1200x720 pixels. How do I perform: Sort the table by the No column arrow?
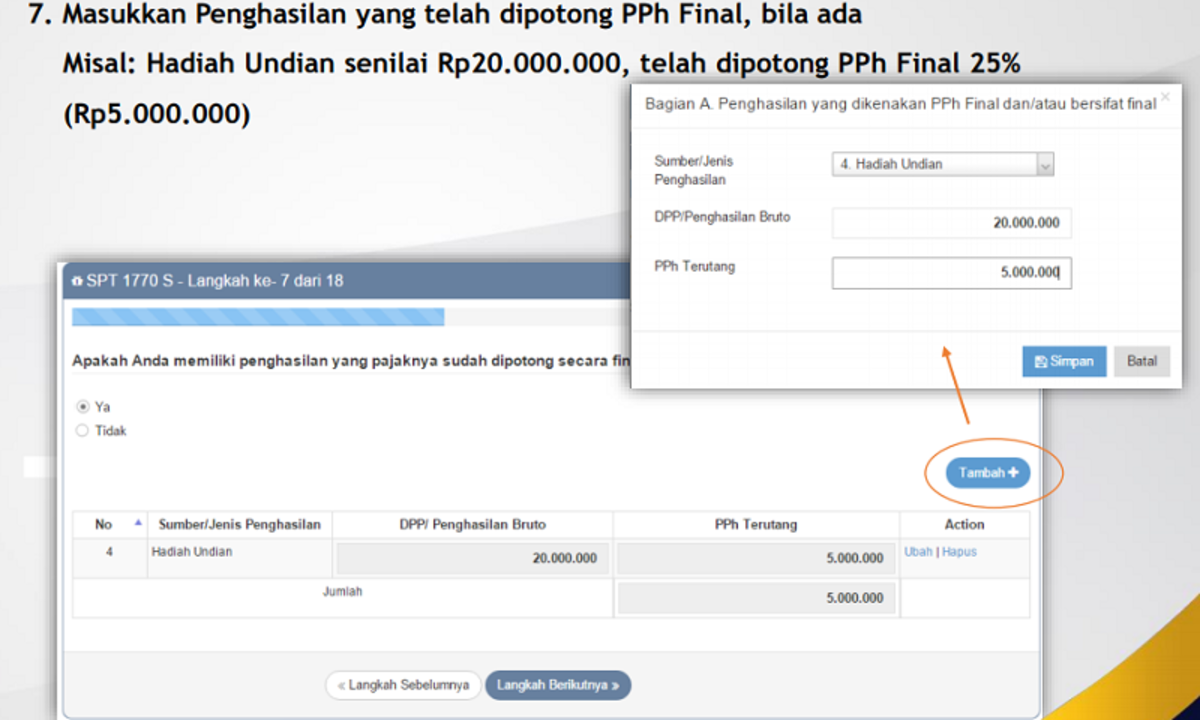[137, 523]
